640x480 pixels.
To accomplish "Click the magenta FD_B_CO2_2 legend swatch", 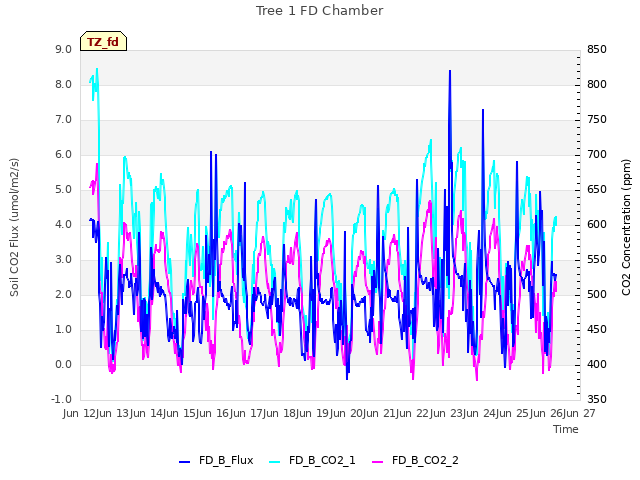I will 378,462.
